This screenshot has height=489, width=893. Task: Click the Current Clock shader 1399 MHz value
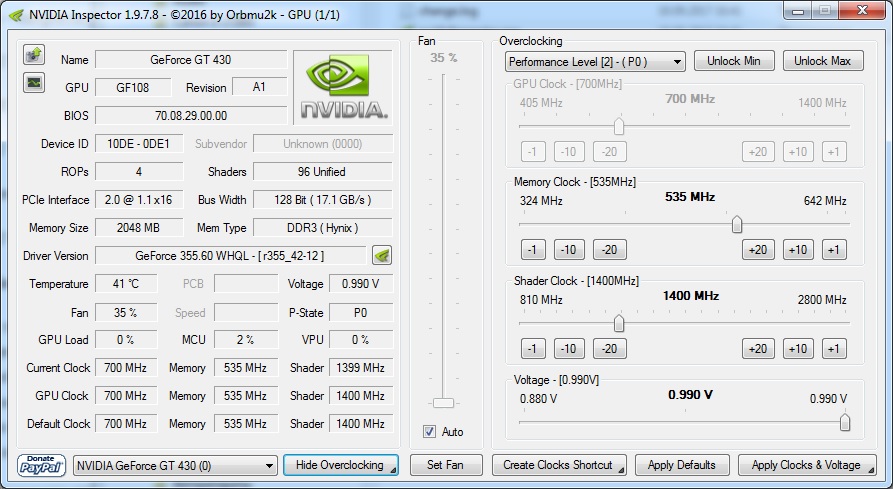click(361, 368)
